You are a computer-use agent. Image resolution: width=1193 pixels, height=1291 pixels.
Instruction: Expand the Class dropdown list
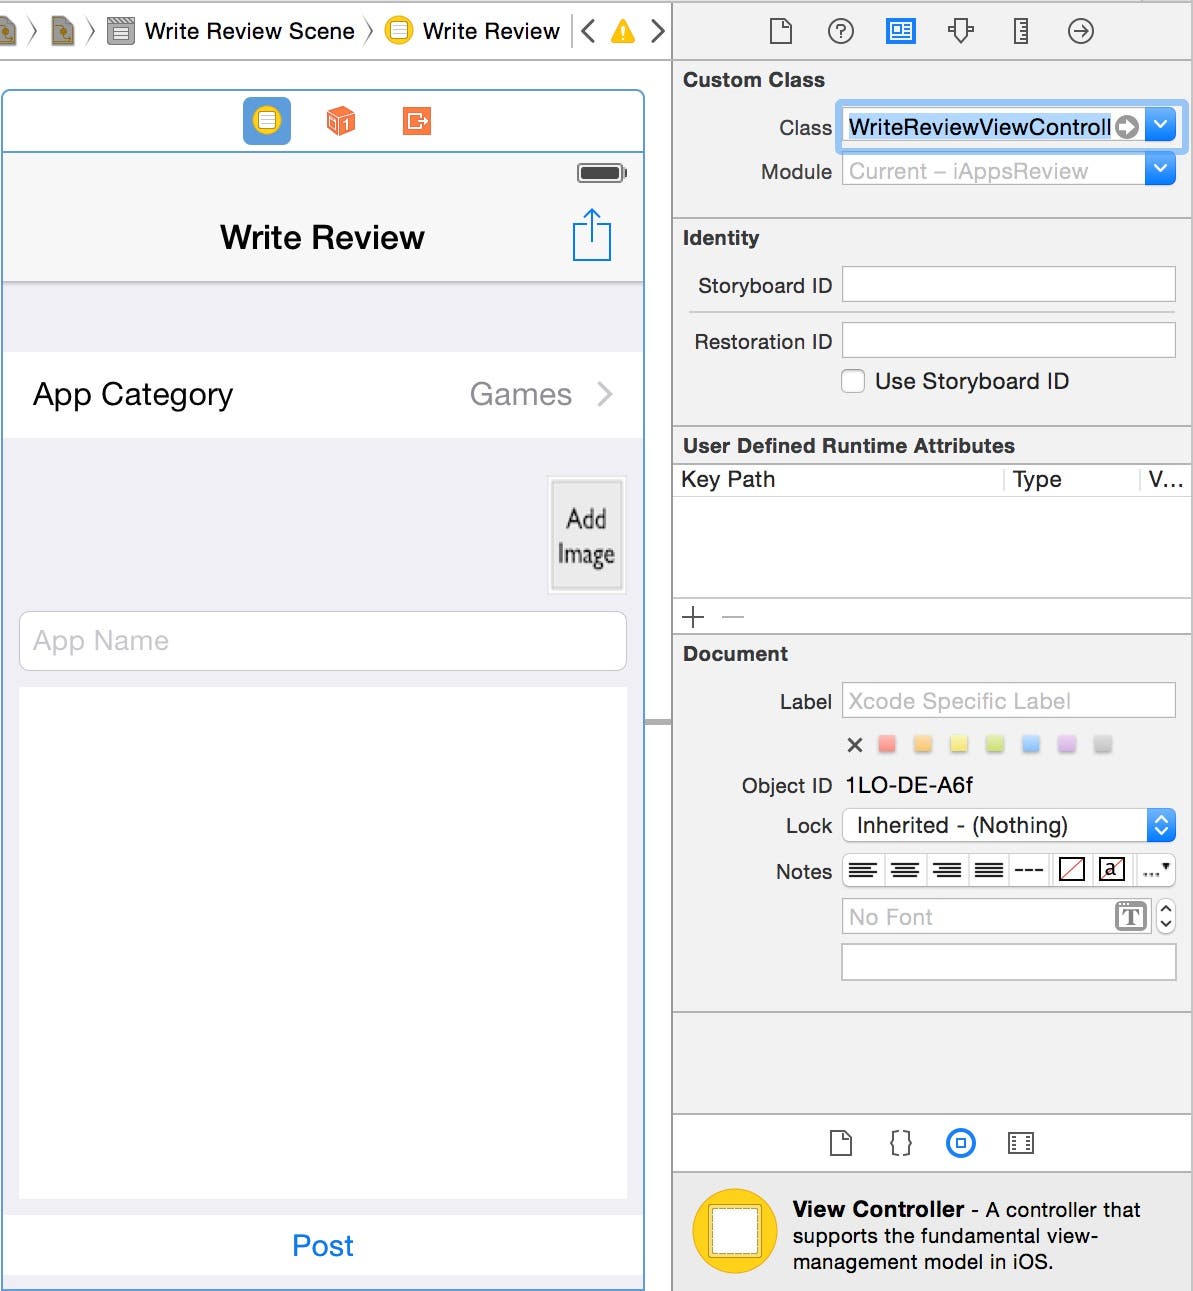1160,126
